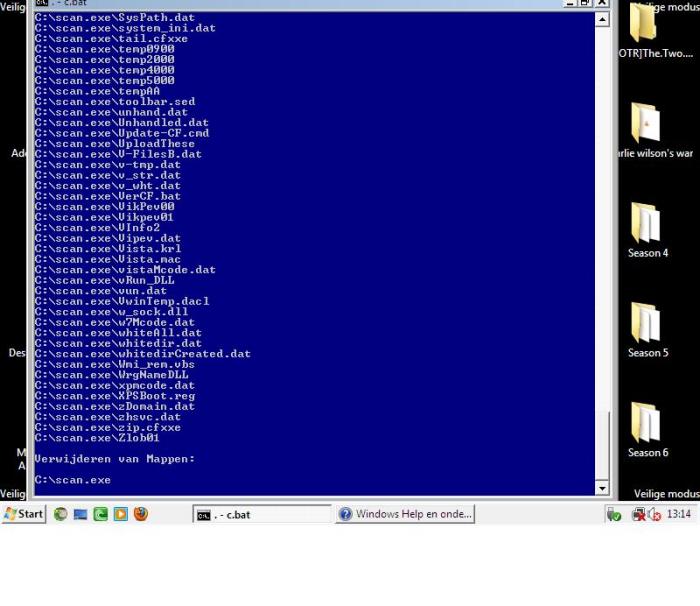Image resolution: width=700 pixels, height=606 pixels.
Task: Select the line C:\scan.exe\vun.dat
Action: (x=101, y=291)
